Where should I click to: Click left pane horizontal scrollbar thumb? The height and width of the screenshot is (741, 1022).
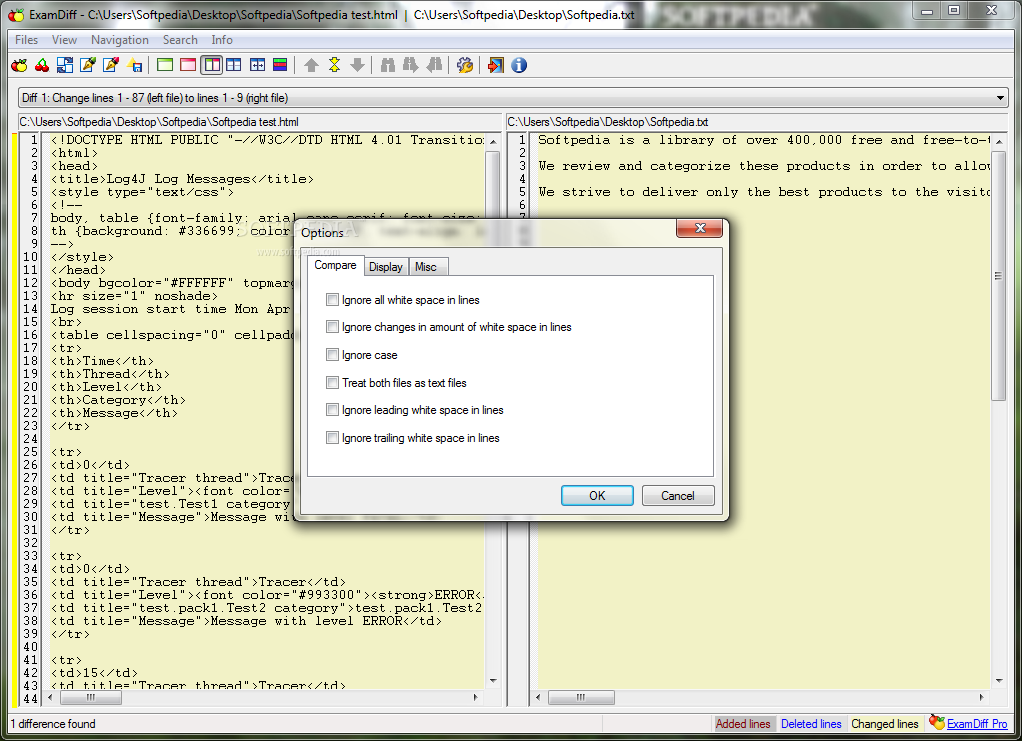pos(91,697)
